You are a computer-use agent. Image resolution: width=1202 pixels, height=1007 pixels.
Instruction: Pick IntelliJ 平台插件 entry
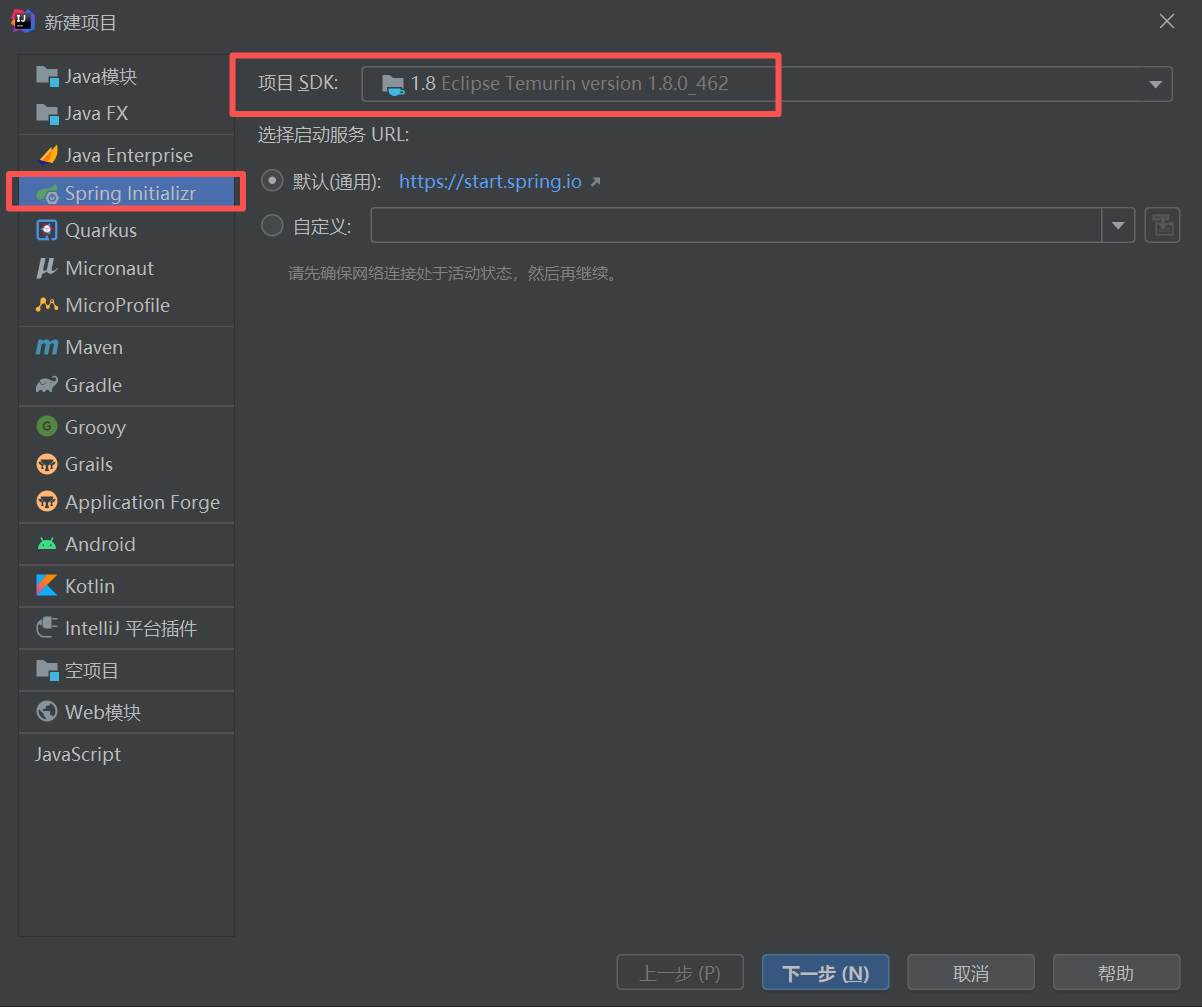pyautogui.click(x=126, y=628)
